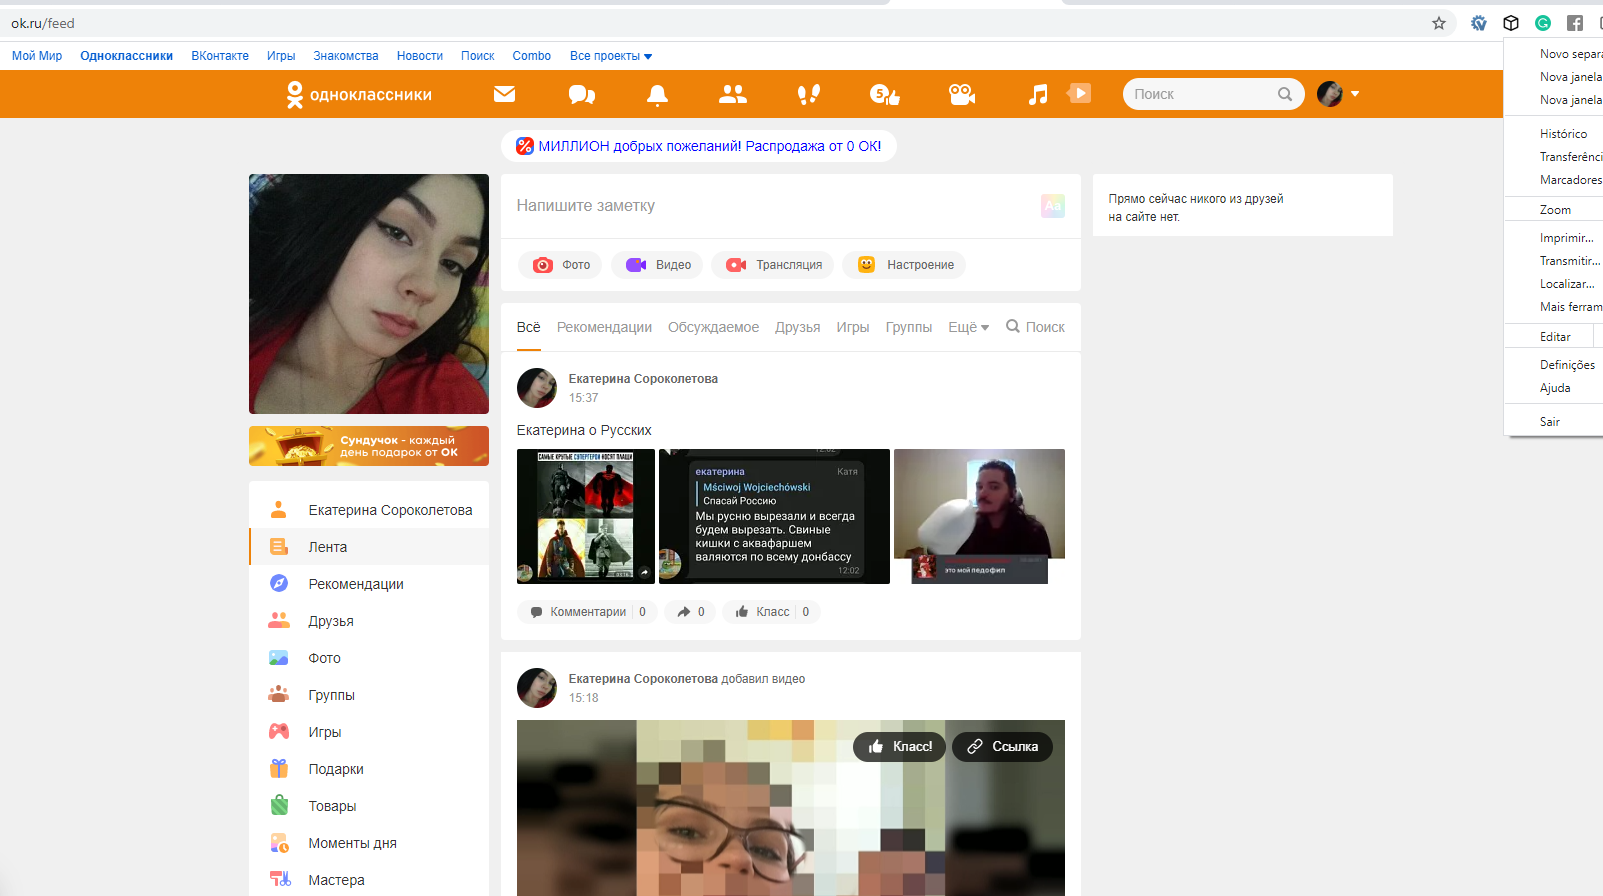This screenshot has height=896, width=1603.
Task: Open the Мой Мир link
Action: click(37, 56)
